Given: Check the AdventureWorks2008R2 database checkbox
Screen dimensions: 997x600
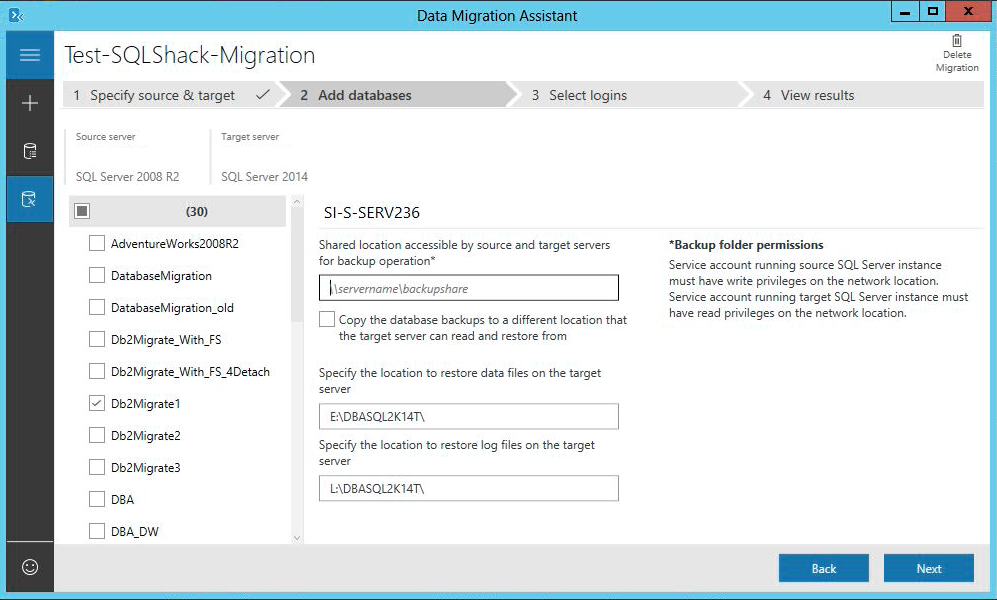Looking at the screenshot, I should tap(97, 244).
